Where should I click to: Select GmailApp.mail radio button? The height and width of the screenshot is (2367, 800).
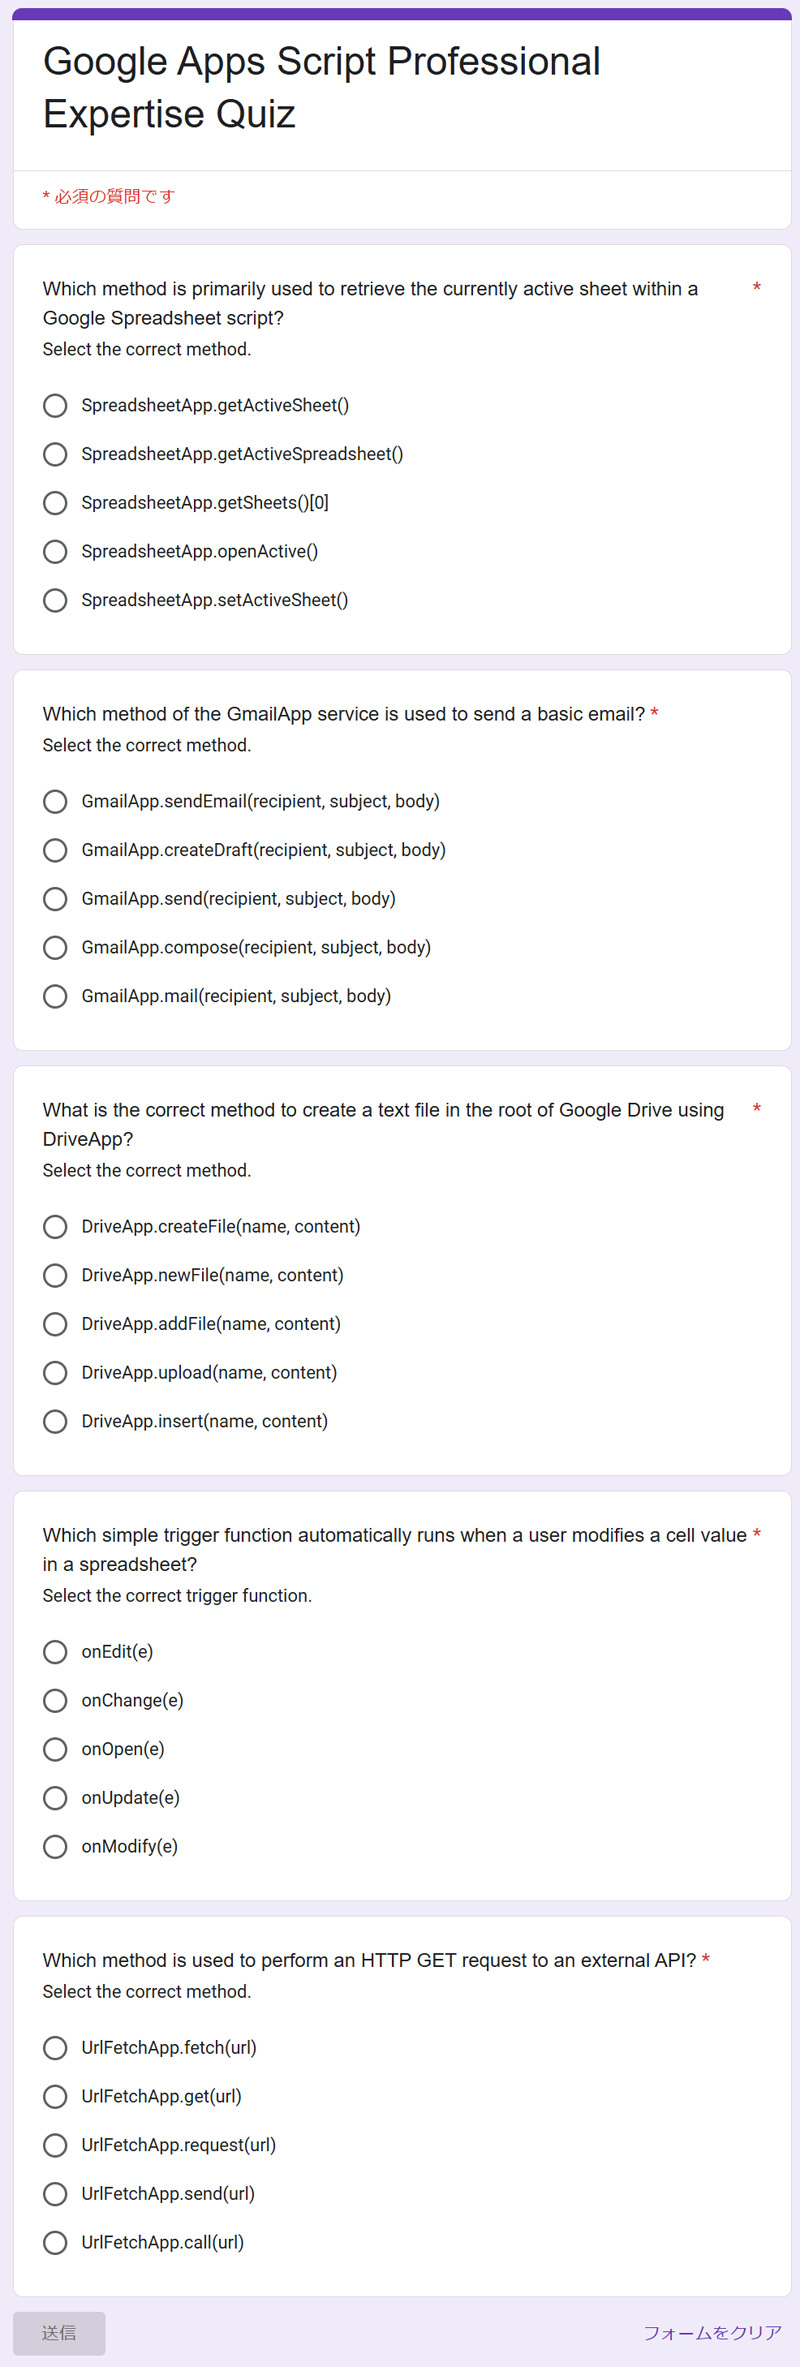55,996
